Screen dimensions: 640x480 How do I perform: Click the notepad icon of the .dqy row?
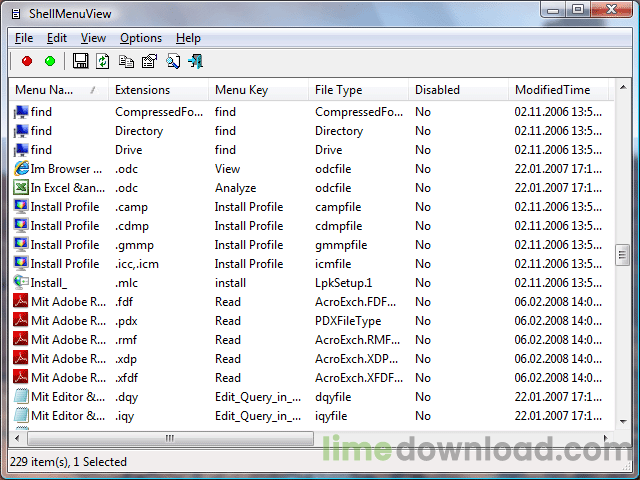(x=21, y=396)
